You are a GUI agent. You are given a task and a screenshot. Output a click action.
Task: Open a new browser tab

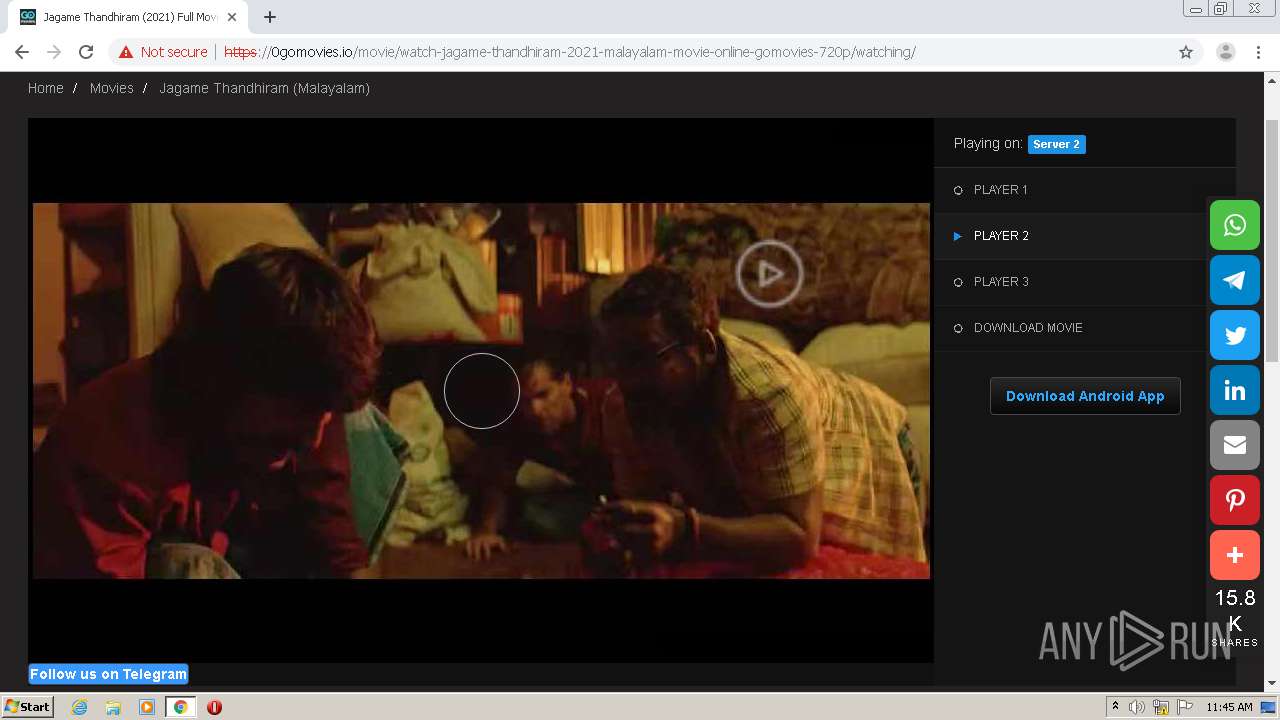(x=270, y=17)
